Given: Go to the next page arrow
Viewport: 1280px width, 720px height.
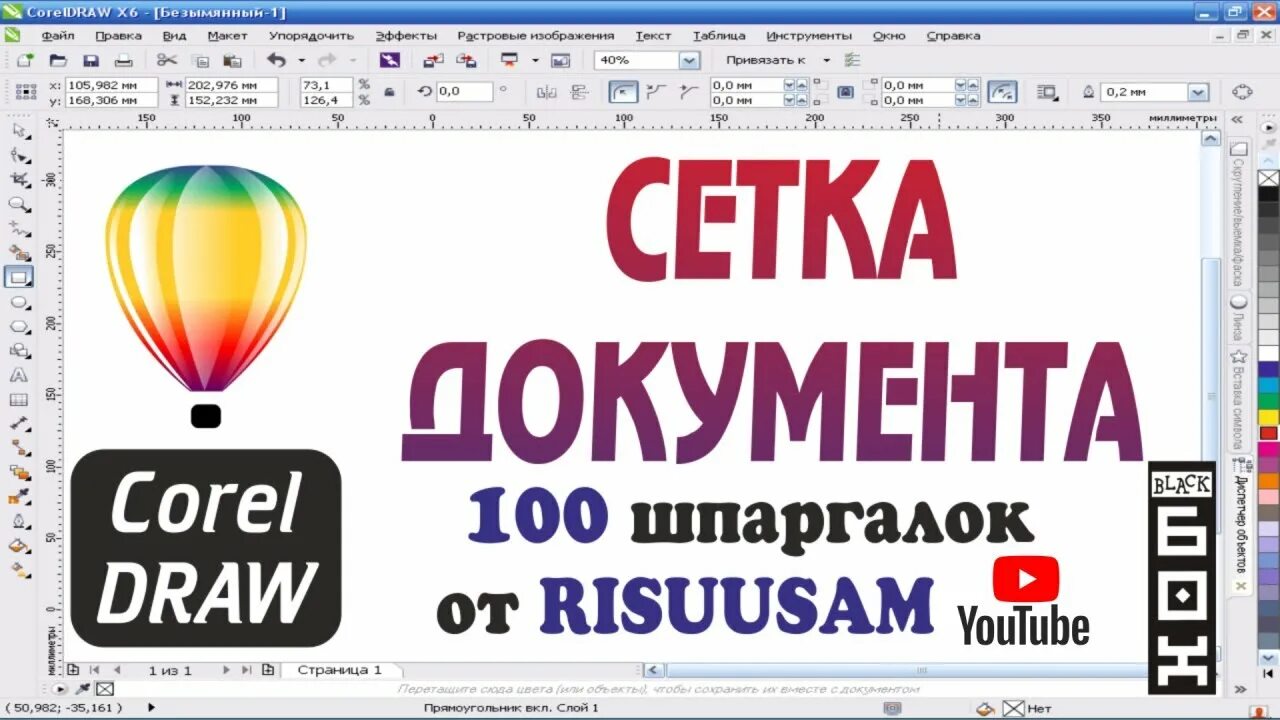Looking at the screenshot, I should (x=226, y=670).
